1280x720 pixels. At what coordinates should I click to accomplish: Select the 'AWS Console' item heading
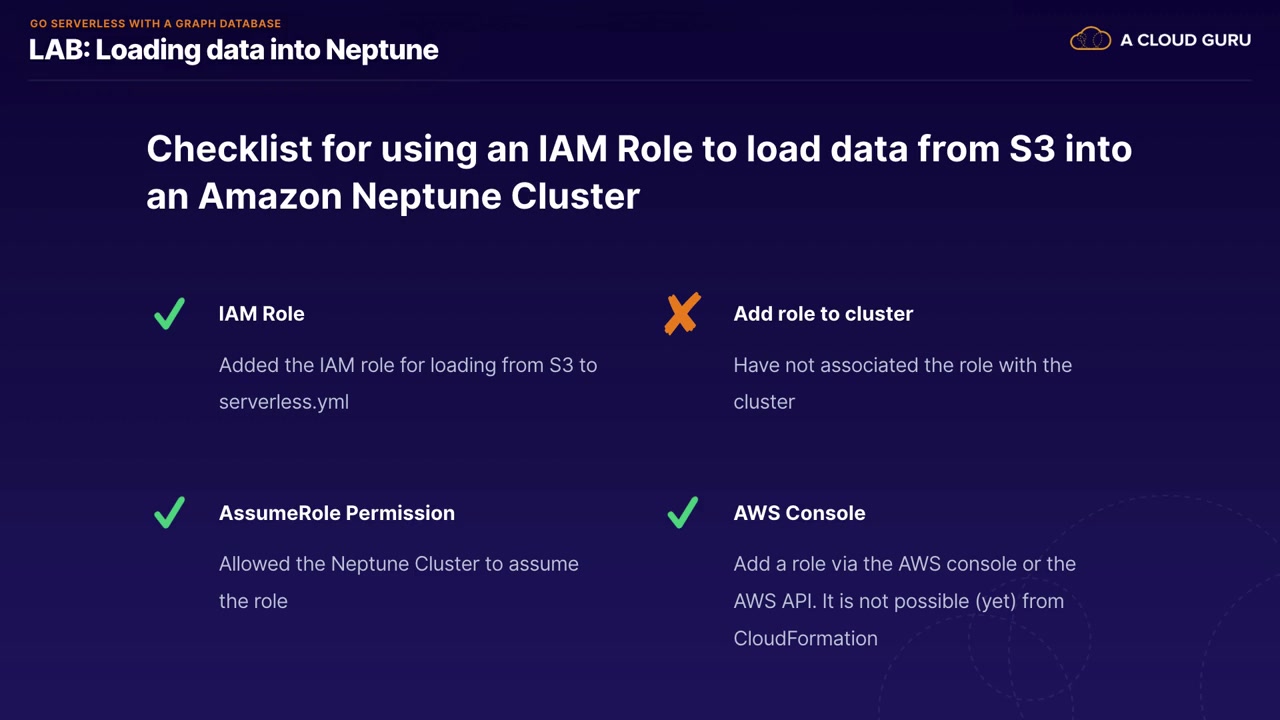click(x=799, y=513)
